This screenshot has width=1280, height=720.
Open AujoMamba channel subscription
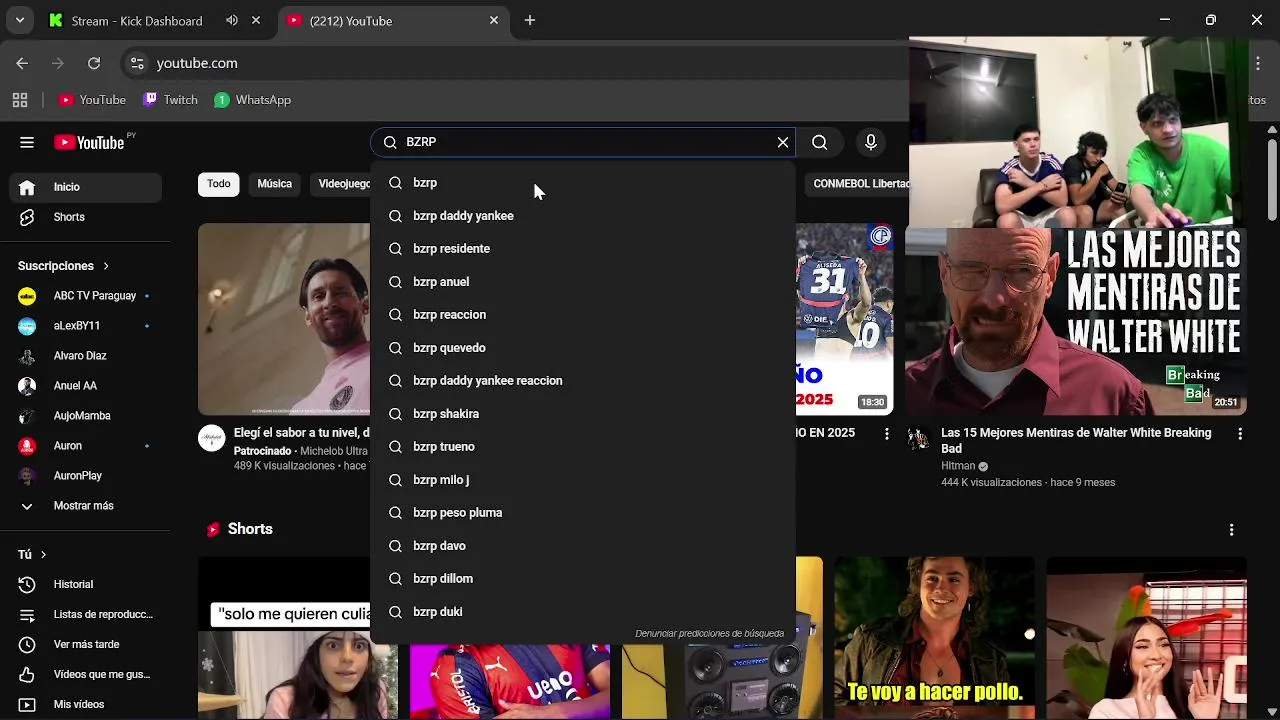coord(86,416)
